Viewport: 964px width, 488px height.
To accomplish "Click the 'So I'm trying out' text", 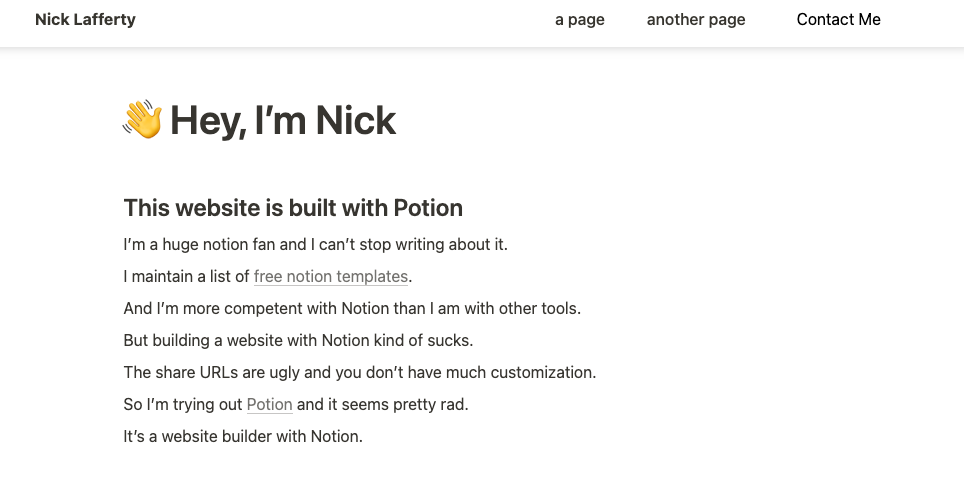I will [183, 404].
